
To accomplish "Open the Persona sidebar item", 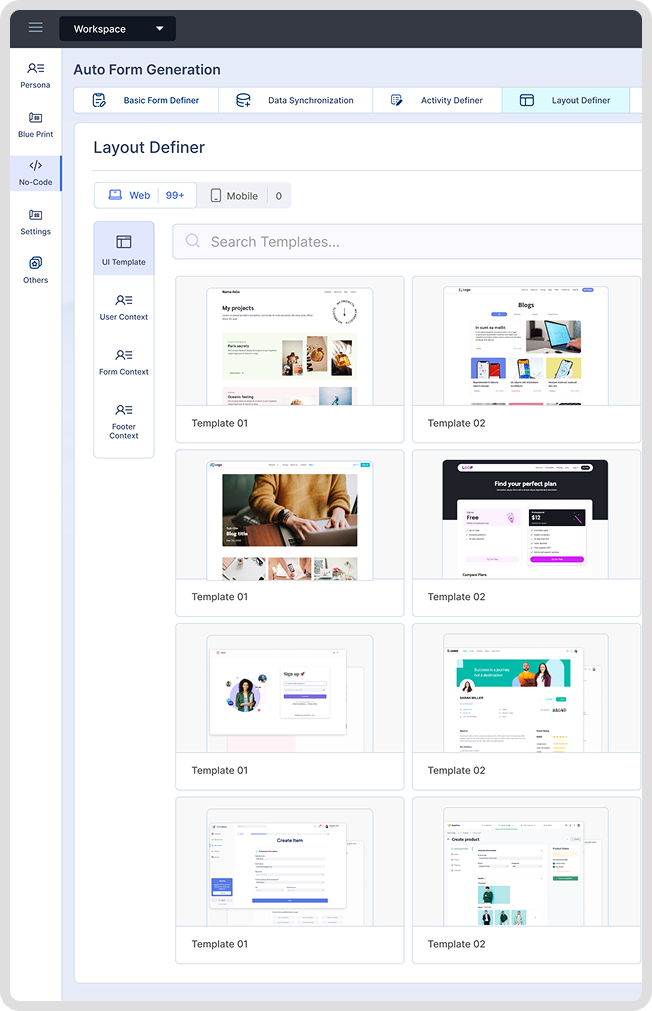I will [36, 75].
